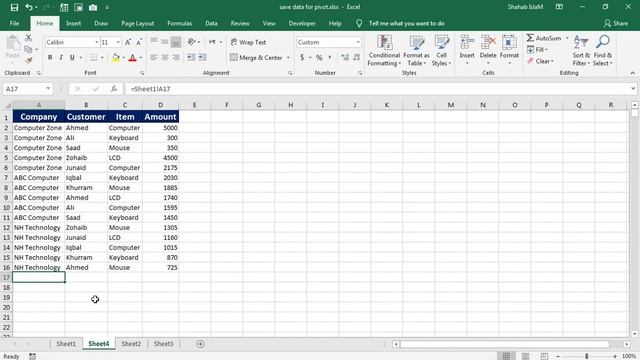
Task: Toggle Wrap Text
Action: pos(248,42)
